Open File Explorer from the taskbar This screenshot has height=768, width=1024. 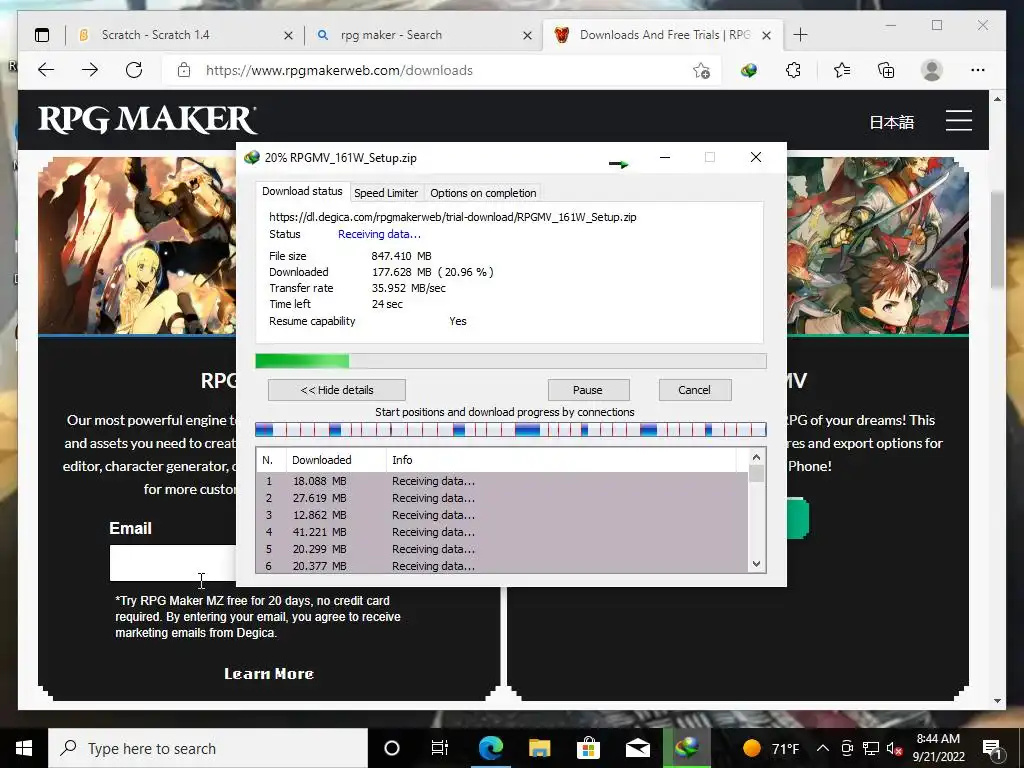[539, 748]
